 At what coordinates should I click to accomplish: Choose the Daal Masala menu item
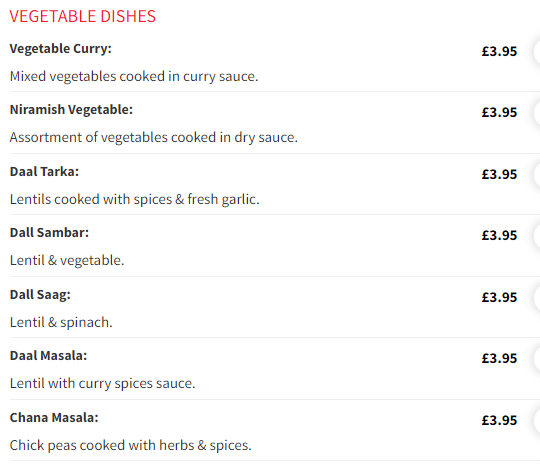pyautogui.click(x=49, y=355)
